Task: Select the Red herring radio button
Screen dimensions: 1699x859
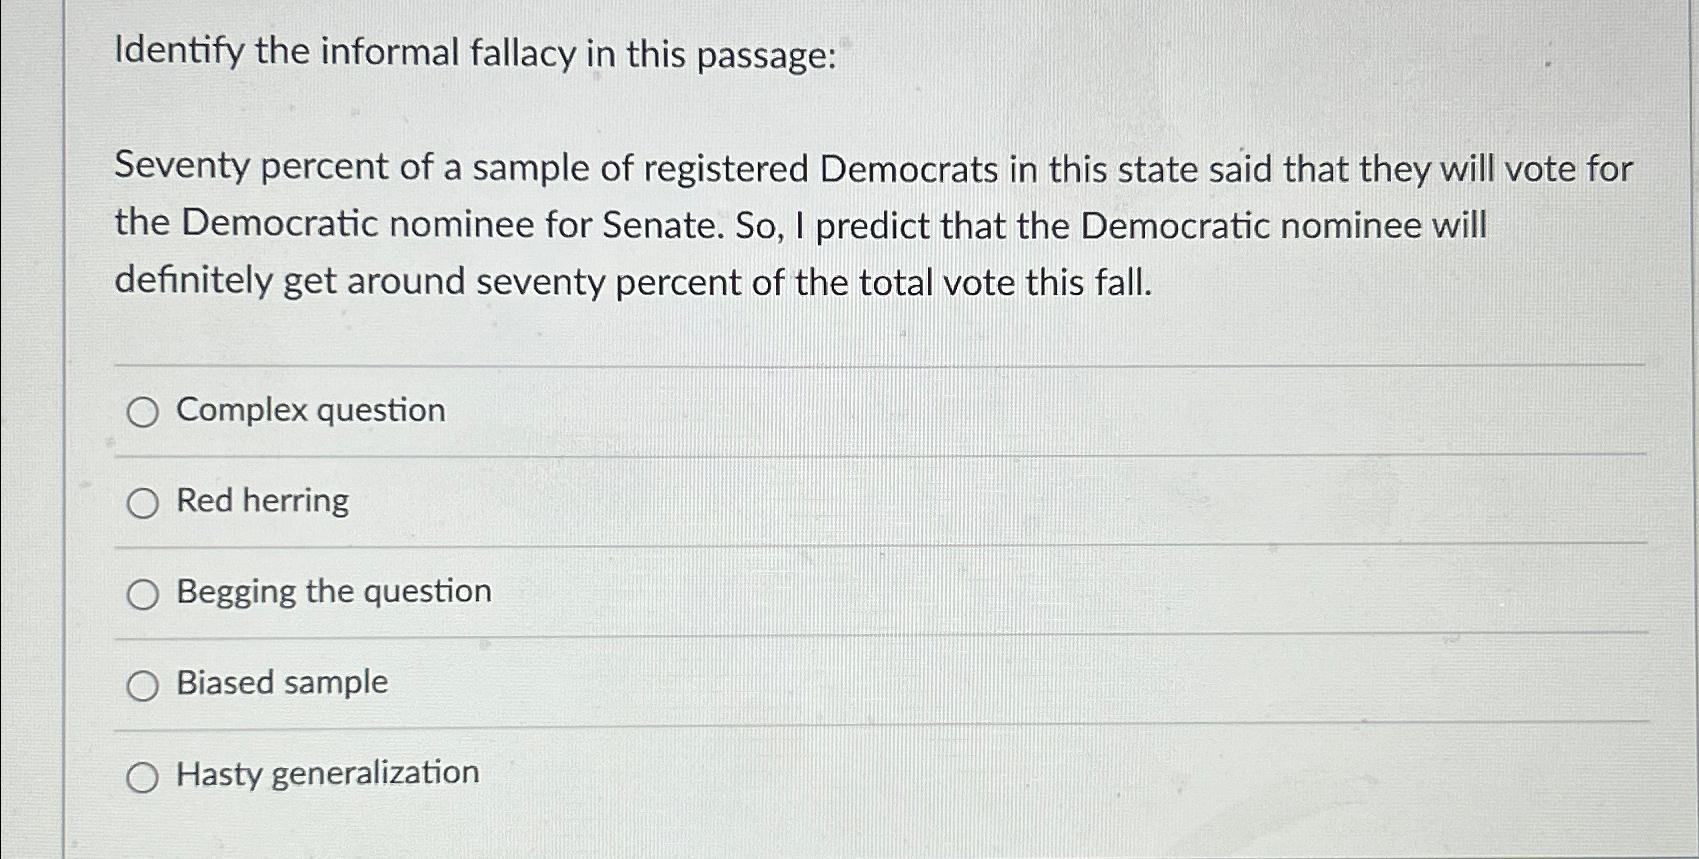Action: 144,502
